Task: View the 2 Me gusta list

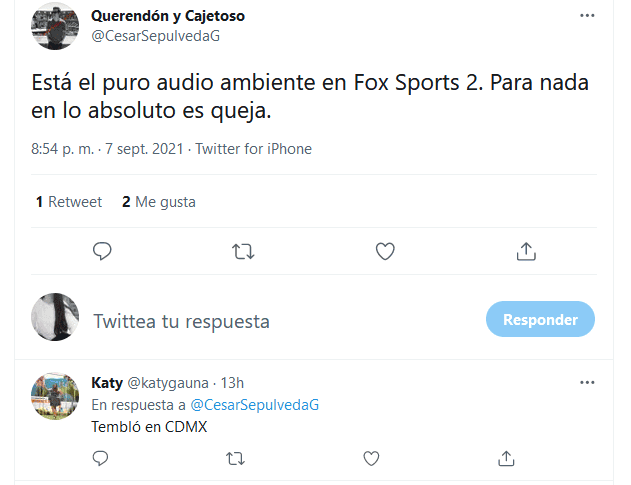Action: 159,202
